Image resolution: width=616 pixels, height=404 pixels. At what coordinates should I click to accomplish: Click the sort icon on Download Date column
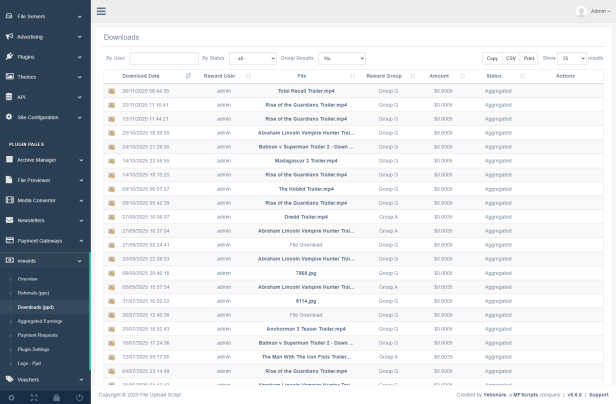pos(188,75)
